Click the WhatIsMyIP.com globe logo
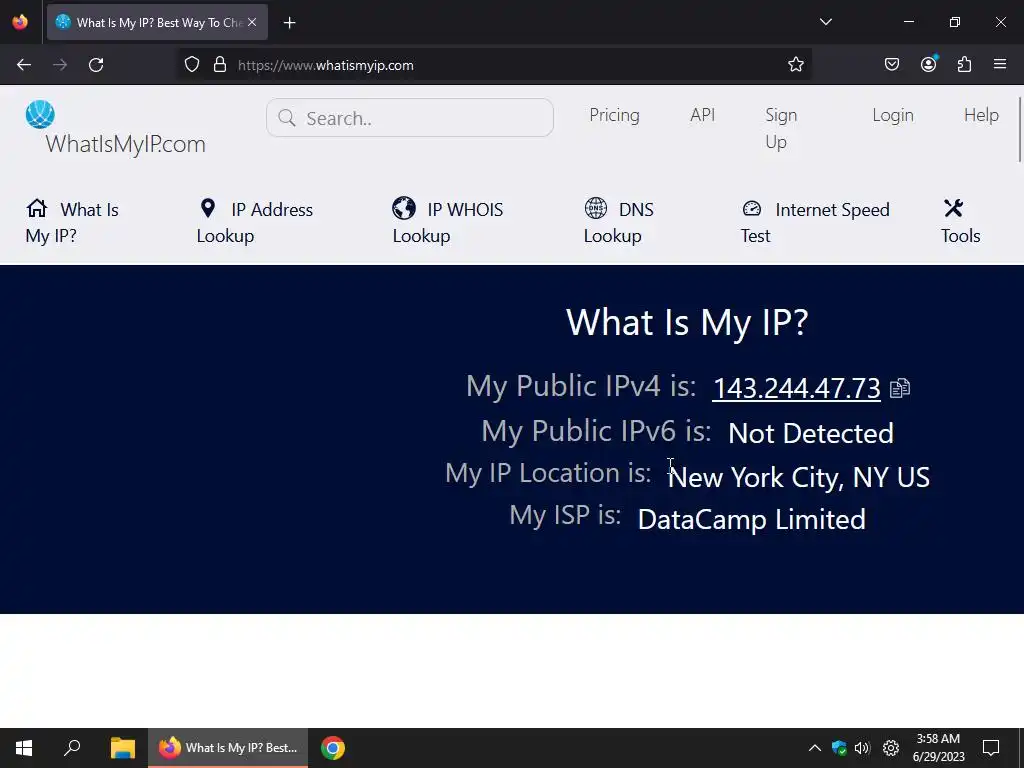The height and width of the screenshot is (768, 1024). [x=40, y=115]
